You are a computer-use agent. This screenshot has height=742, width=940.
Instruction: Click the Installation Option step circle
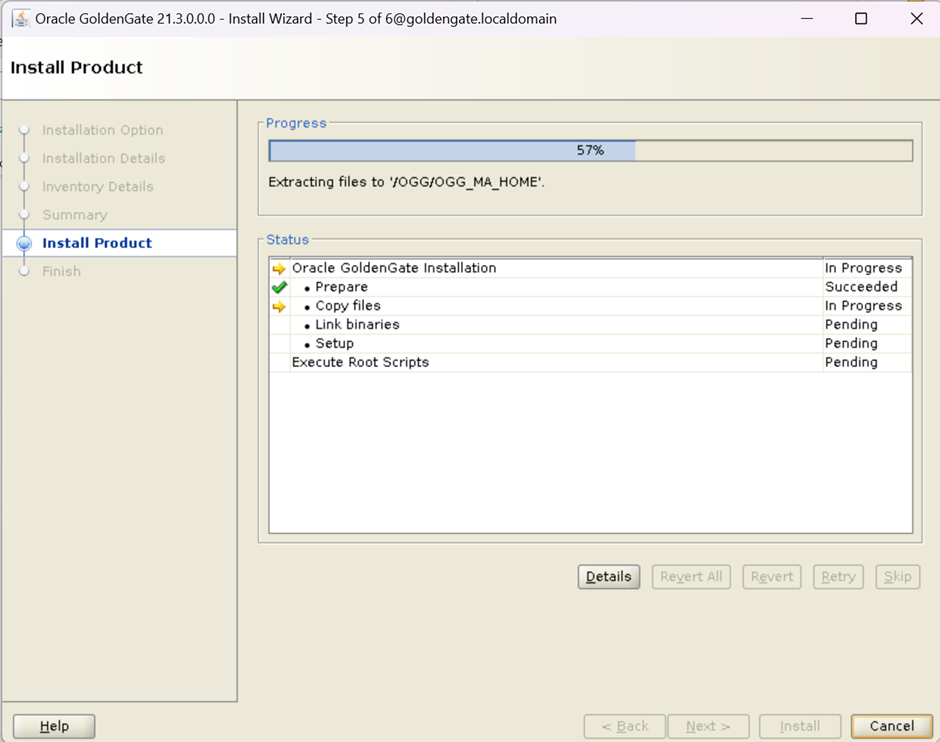pos(25,130)
